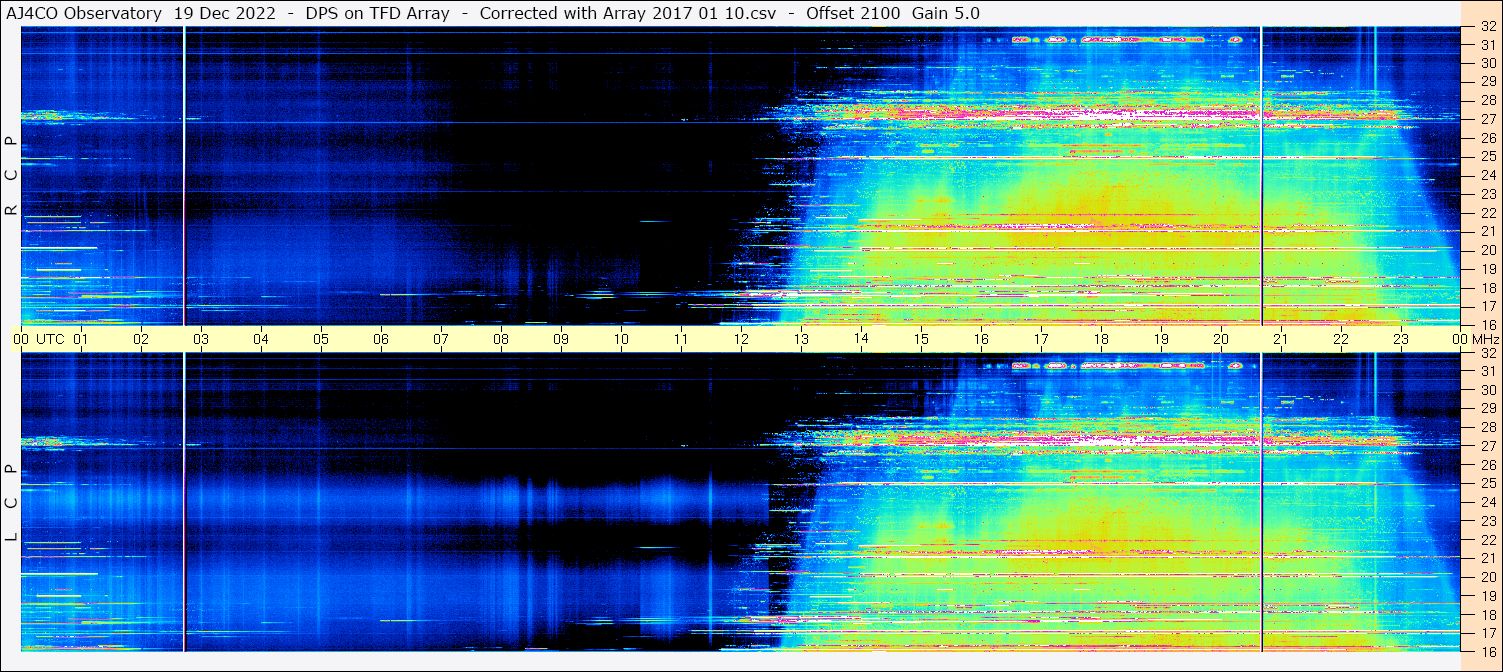This screenshot has height=672, width=1503.
Task: Click the Gain 5.0 value in header
Action: pos(946,13)
